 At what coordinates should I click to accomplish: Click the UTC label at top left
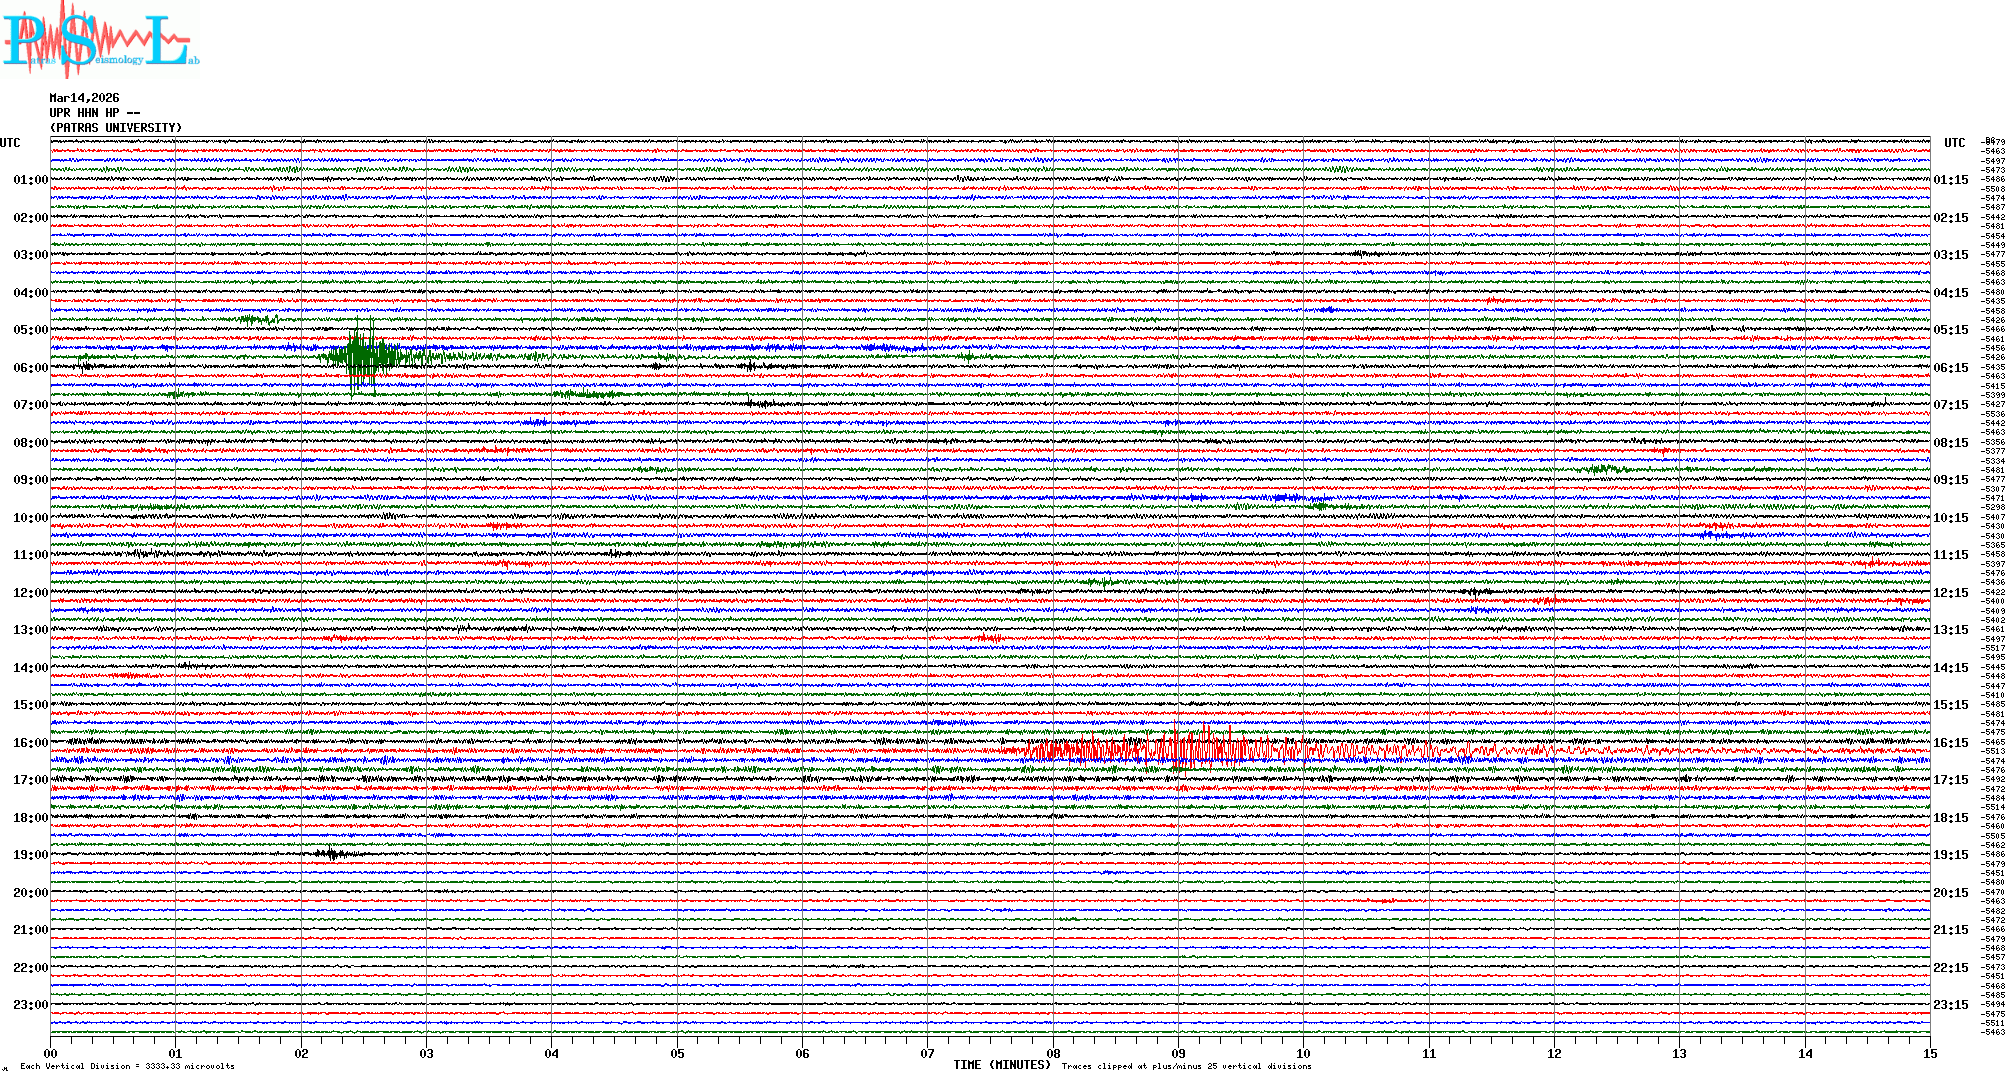tap(10, 143)
